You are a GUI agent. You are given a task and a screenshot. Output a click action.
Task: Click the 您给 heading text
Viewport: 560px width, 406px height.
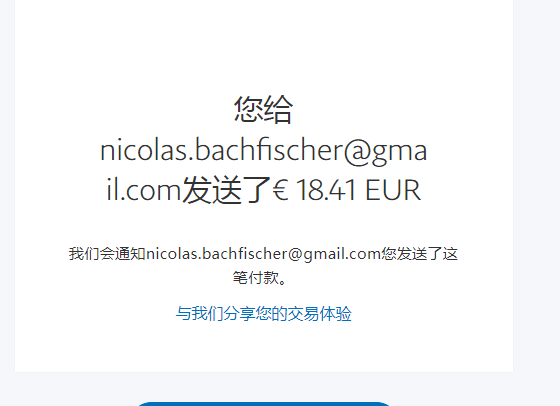[x=264, y=110]
